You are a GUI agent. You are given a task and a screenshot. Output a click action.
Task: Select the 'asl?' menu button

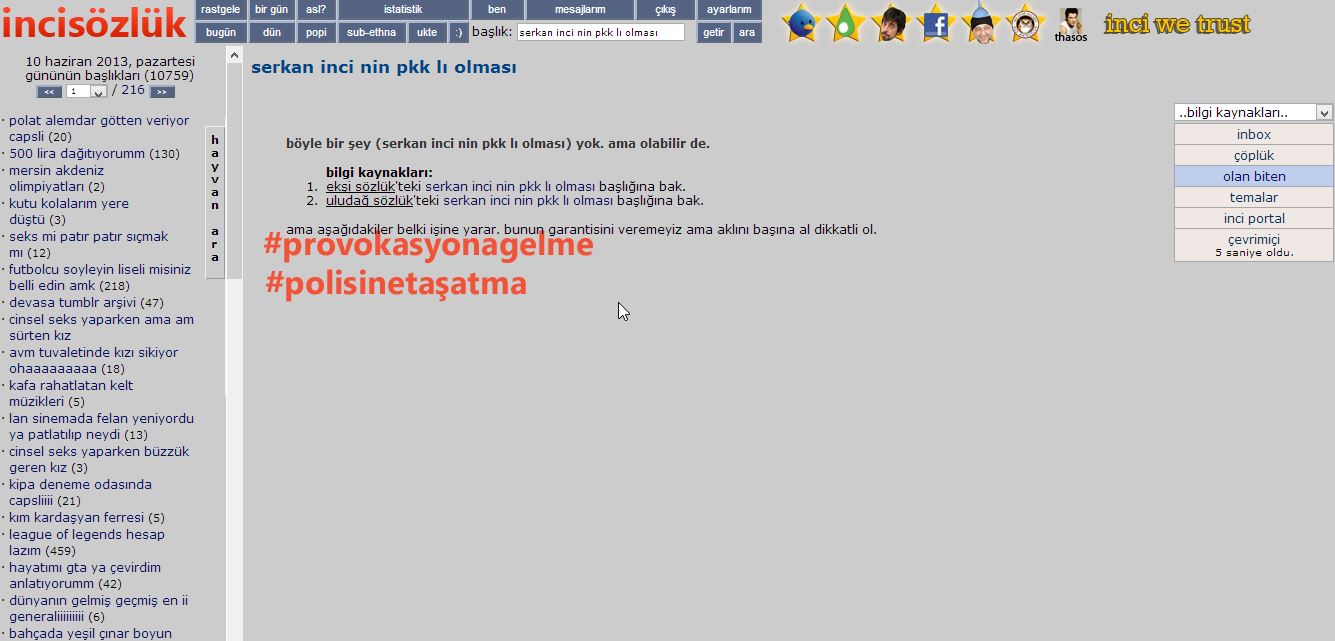pos(316,10)
